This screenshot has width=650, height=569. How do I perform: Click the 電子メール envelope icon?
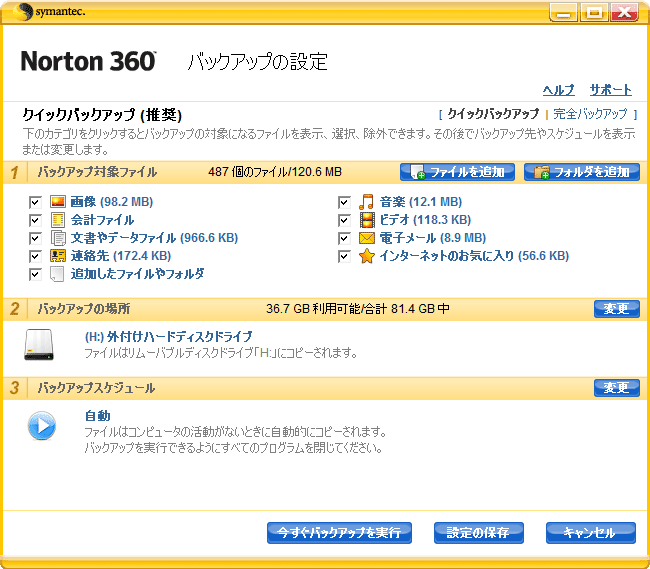coord(367,238)
